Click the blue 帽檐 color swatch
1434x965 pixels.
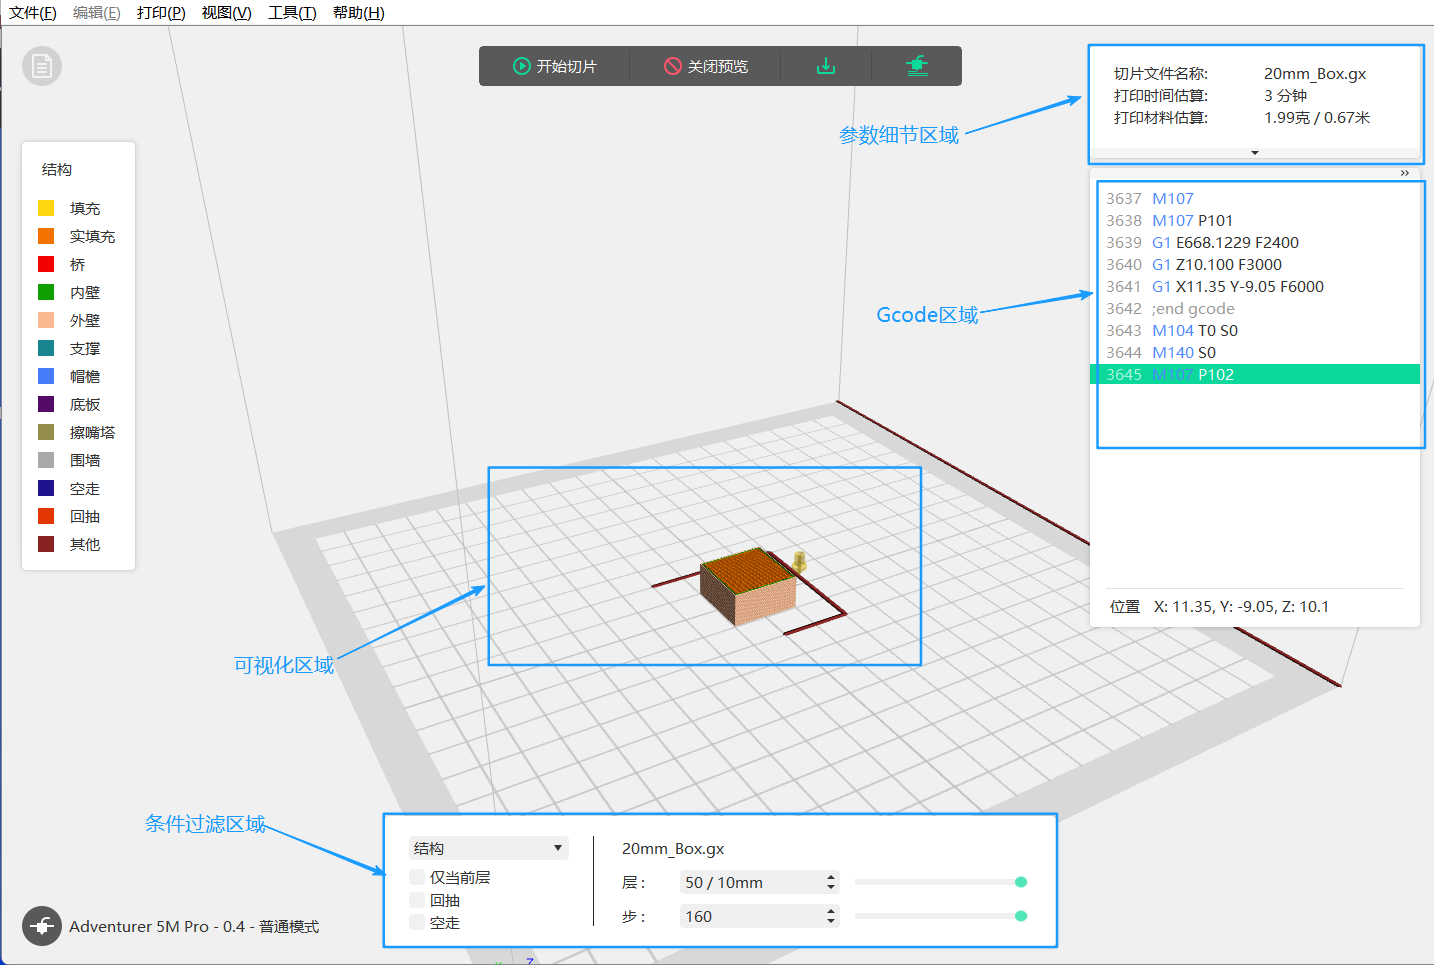pos(46,376)
